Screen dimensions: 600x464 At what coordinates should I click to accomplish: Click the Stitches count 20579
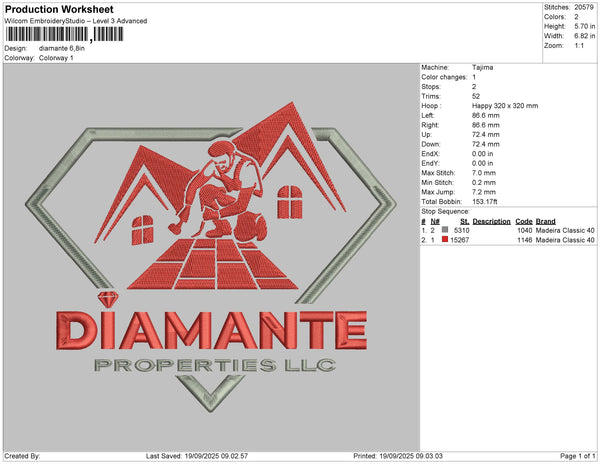pos(585,7)
